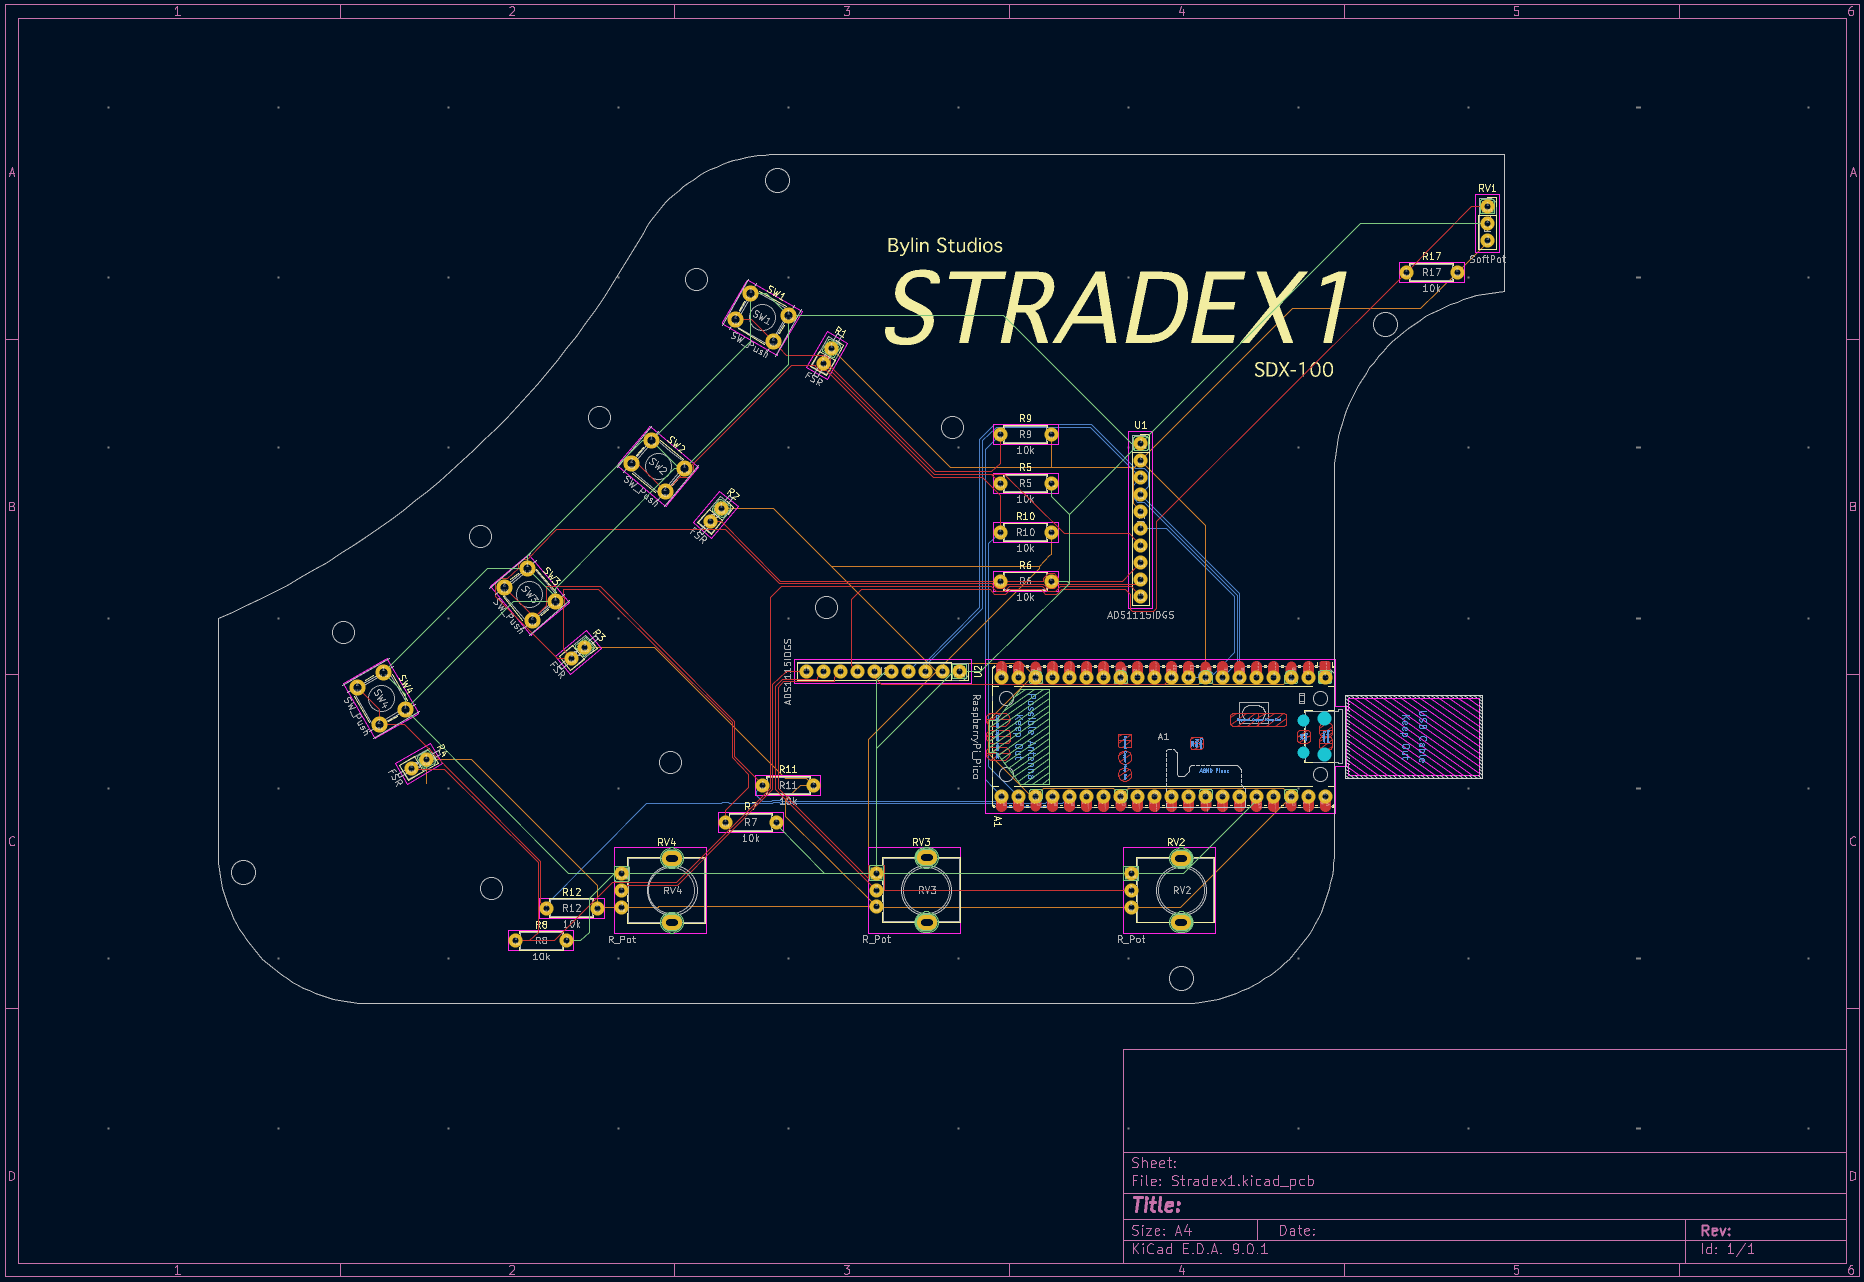Click the USB Cable Keep Out zone

(1413, 737)
